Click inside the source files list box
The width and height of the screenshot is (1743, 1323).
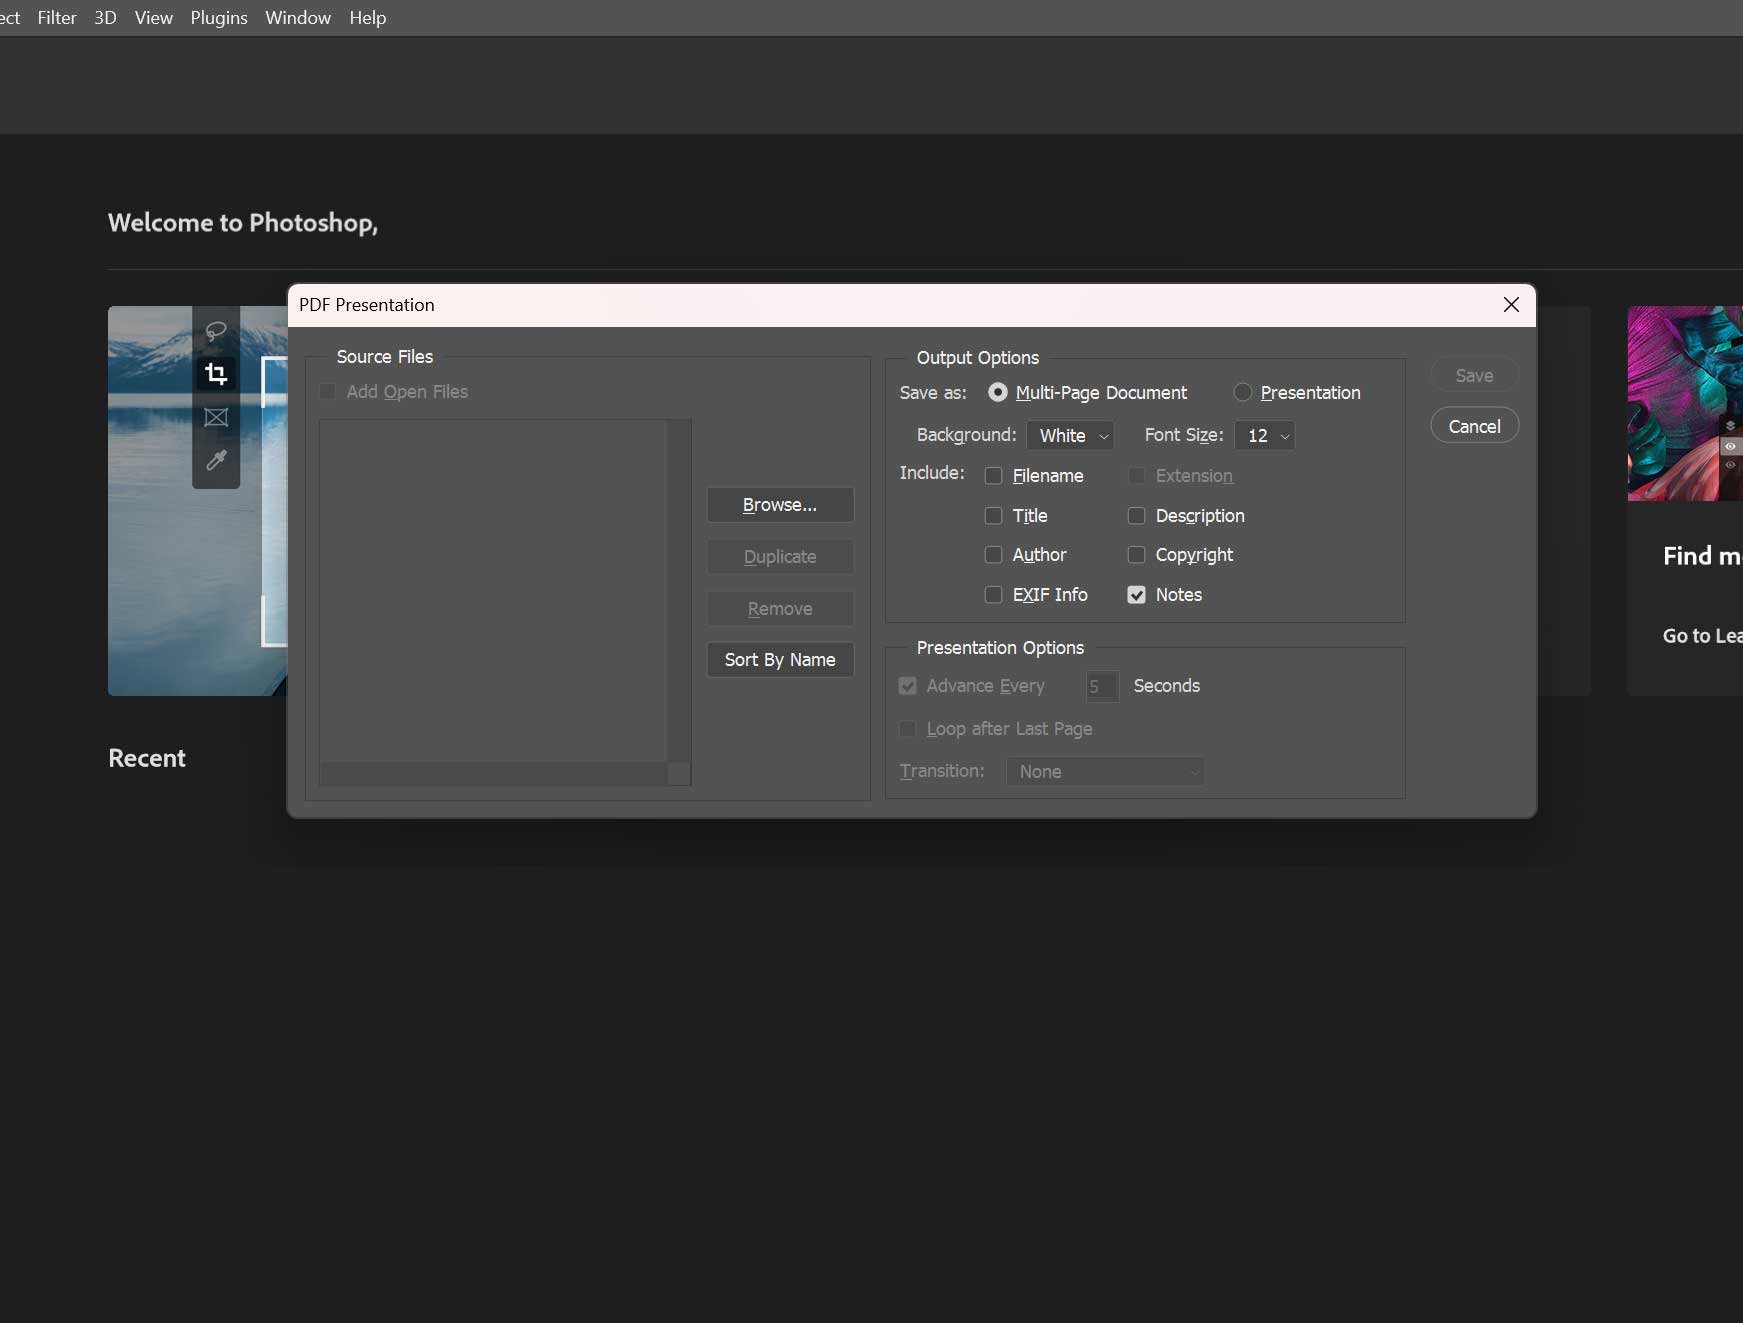coord(493,591)
